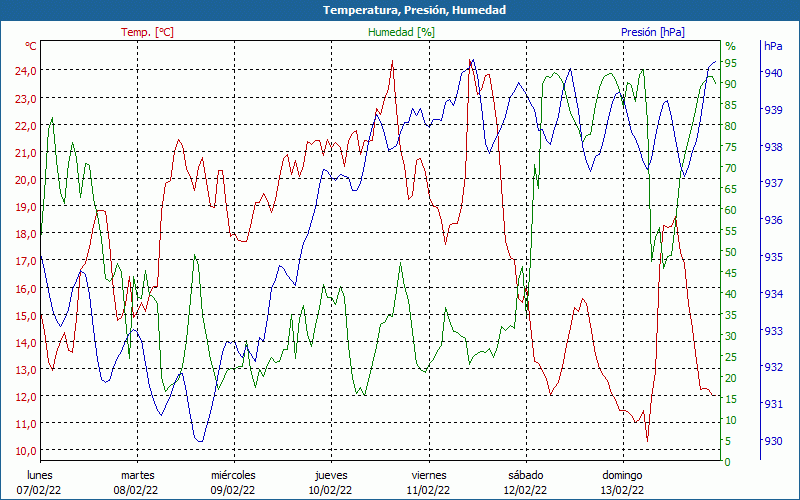Click the 930 pressure axis value

773,441
